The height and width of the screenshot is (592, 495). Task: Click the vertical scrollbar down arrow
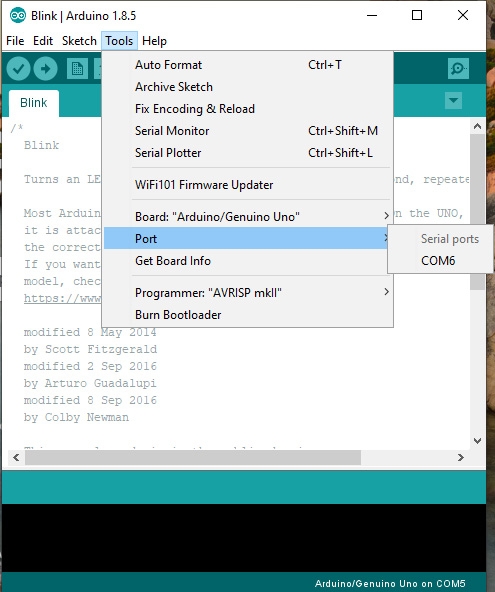478,441
